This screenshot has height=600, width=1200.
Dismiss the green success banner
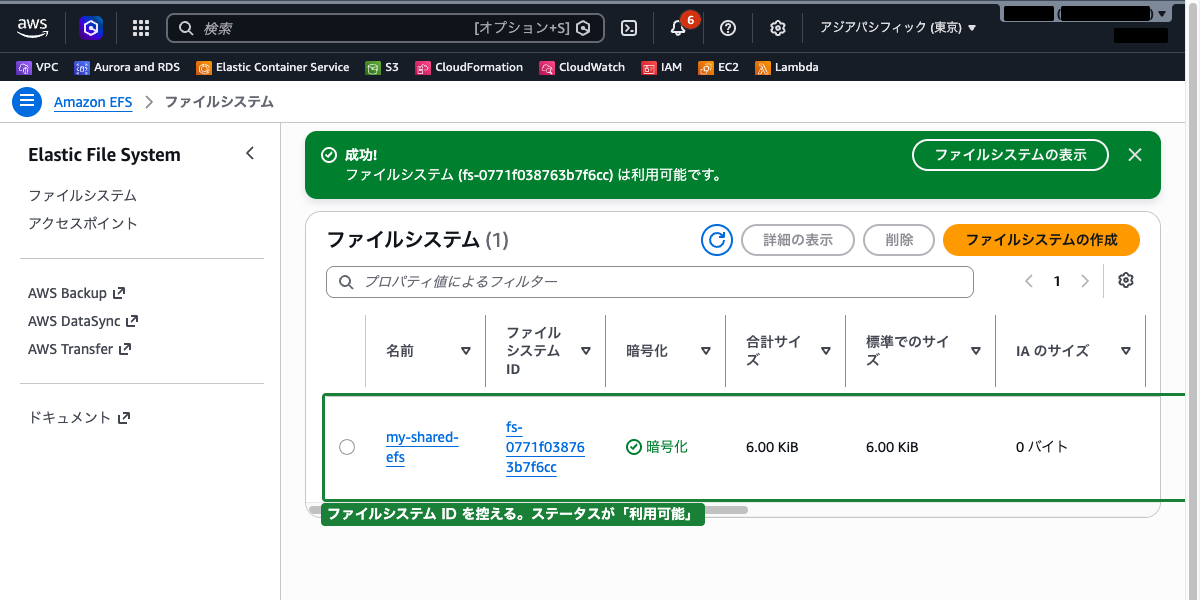pos(1135,155)
